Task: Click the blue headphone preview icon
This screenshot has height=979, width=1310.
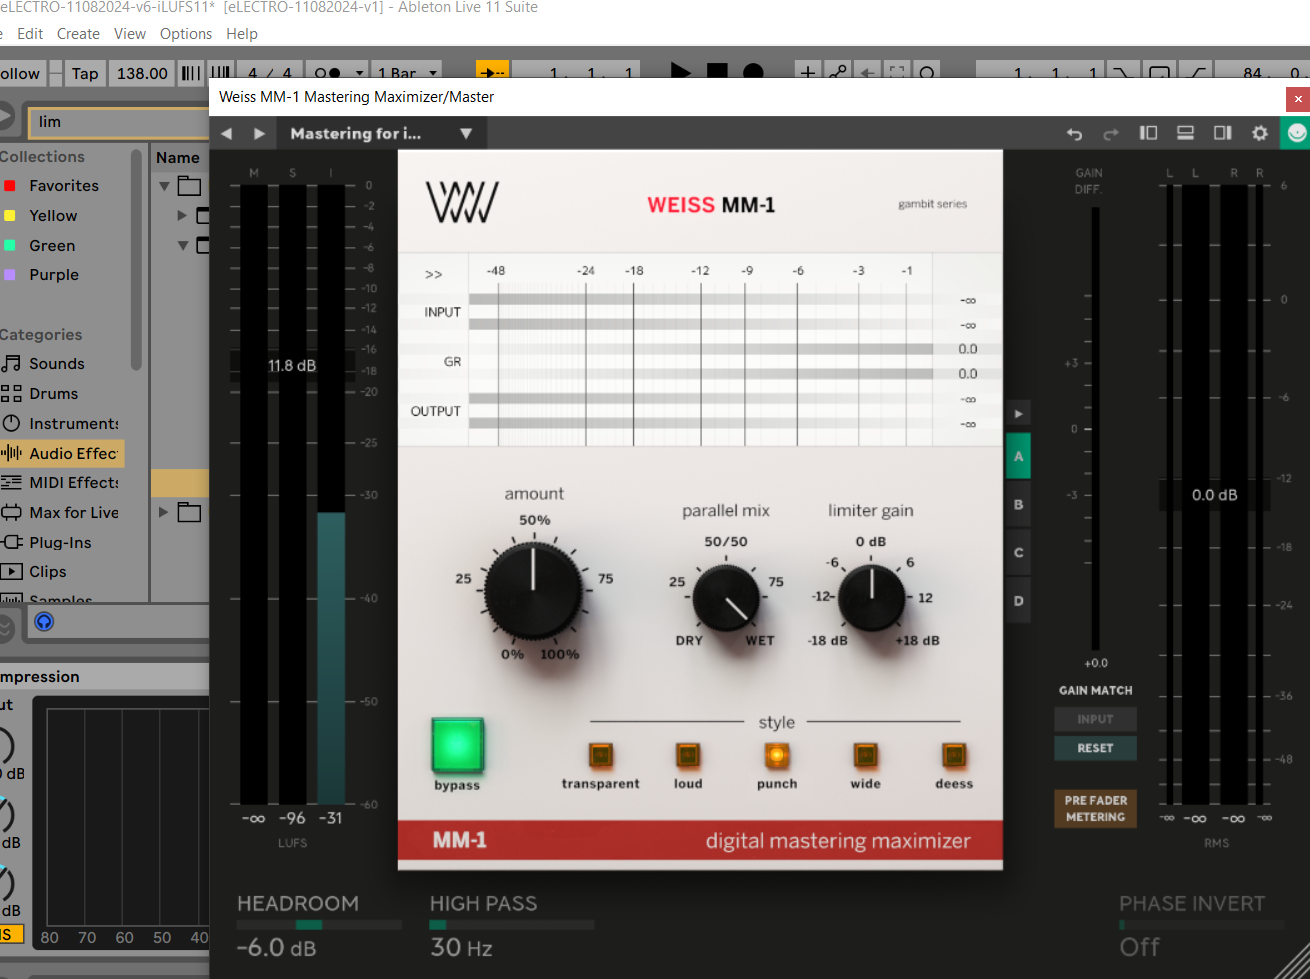Action: coord(44,622)
